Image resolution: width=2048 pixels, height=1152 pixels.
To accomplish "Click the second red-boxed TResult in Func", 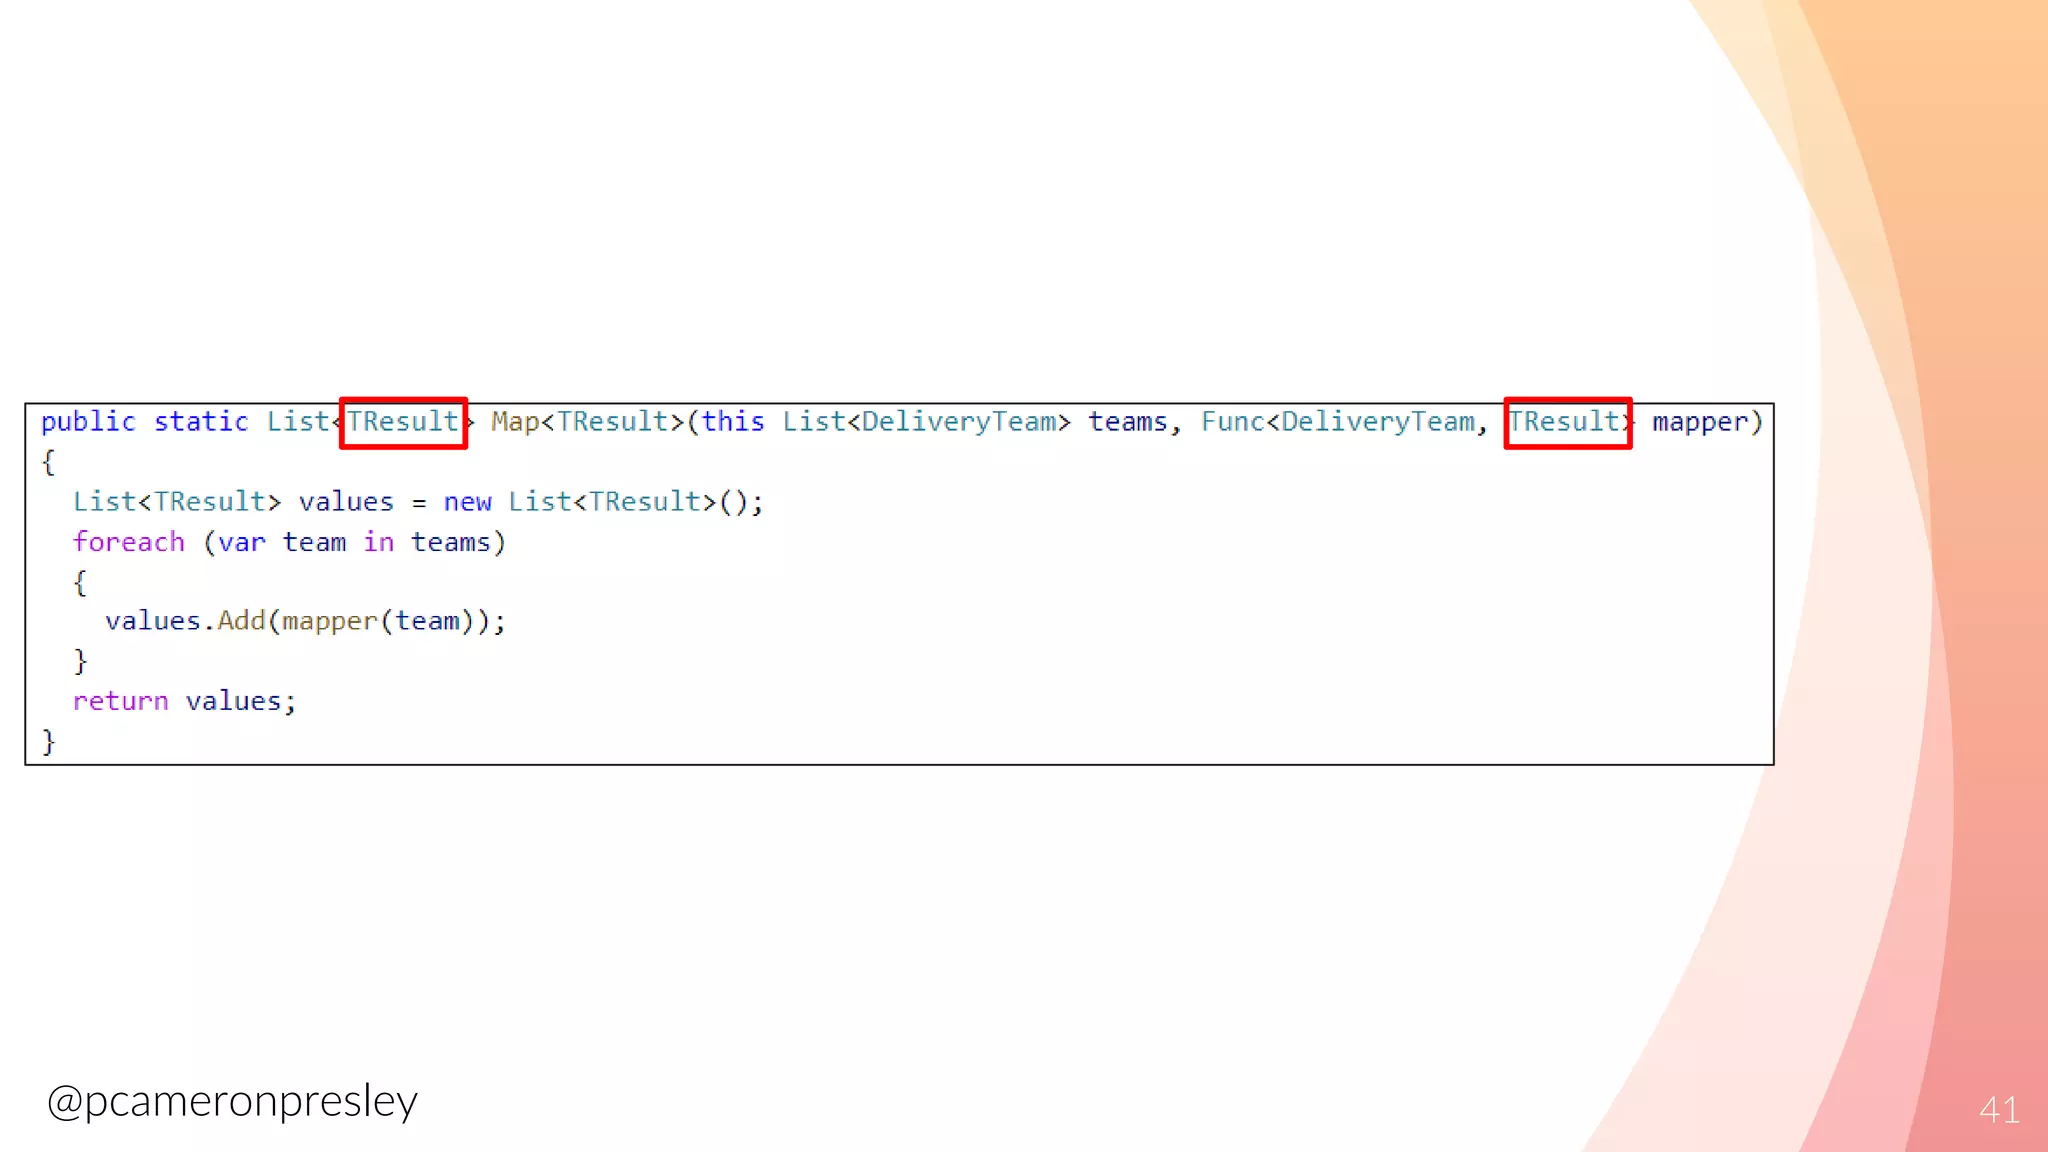I will (1566, 422).
